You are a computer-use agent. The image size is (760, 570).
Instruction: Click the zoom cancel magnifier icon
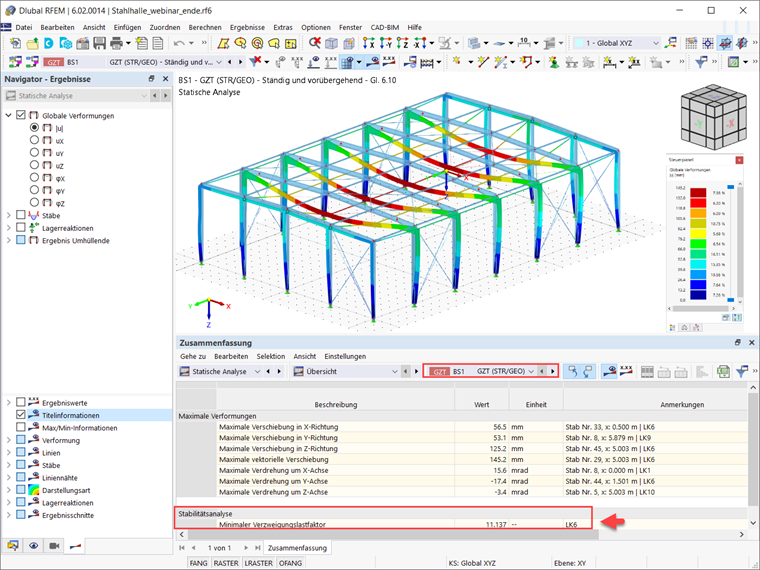(315, 43)
